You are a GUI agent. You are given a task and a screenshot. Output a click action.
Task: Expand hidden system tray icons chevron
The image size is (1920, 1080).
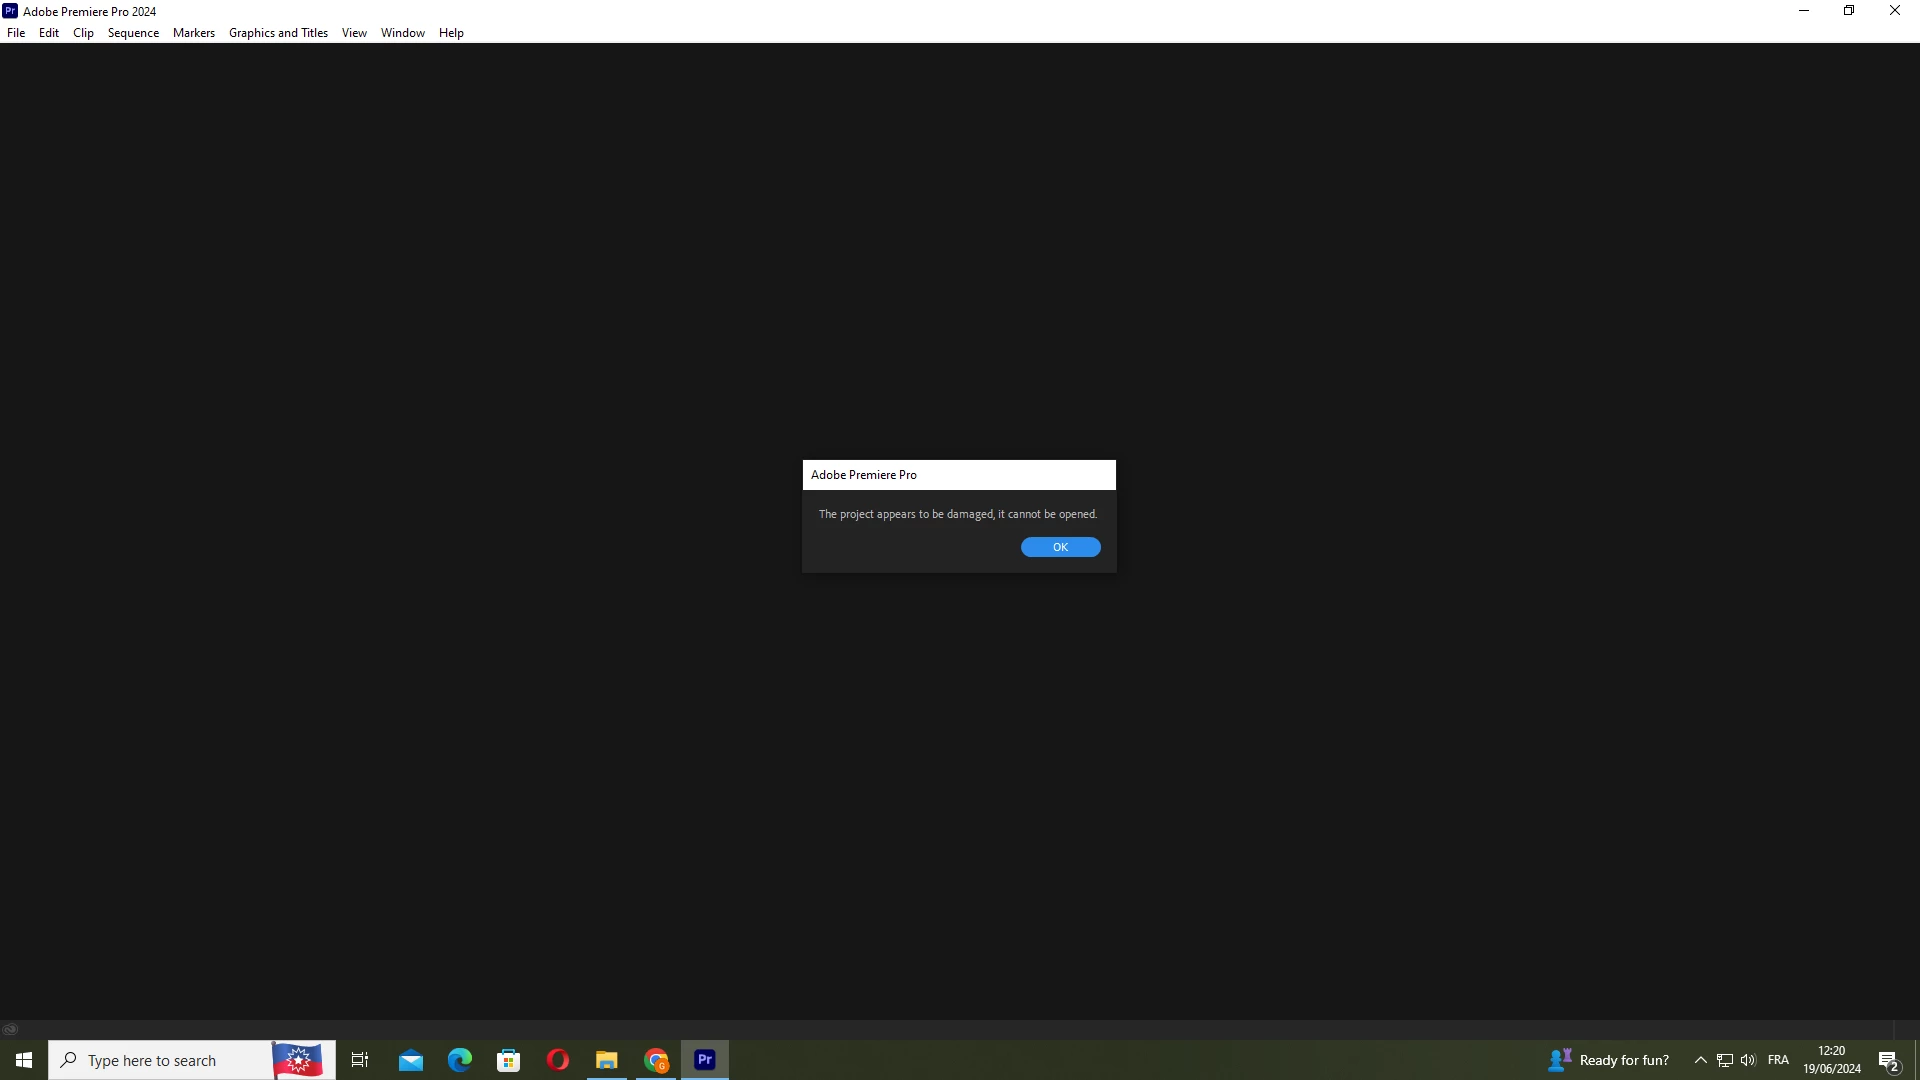pos(1700,1060)
